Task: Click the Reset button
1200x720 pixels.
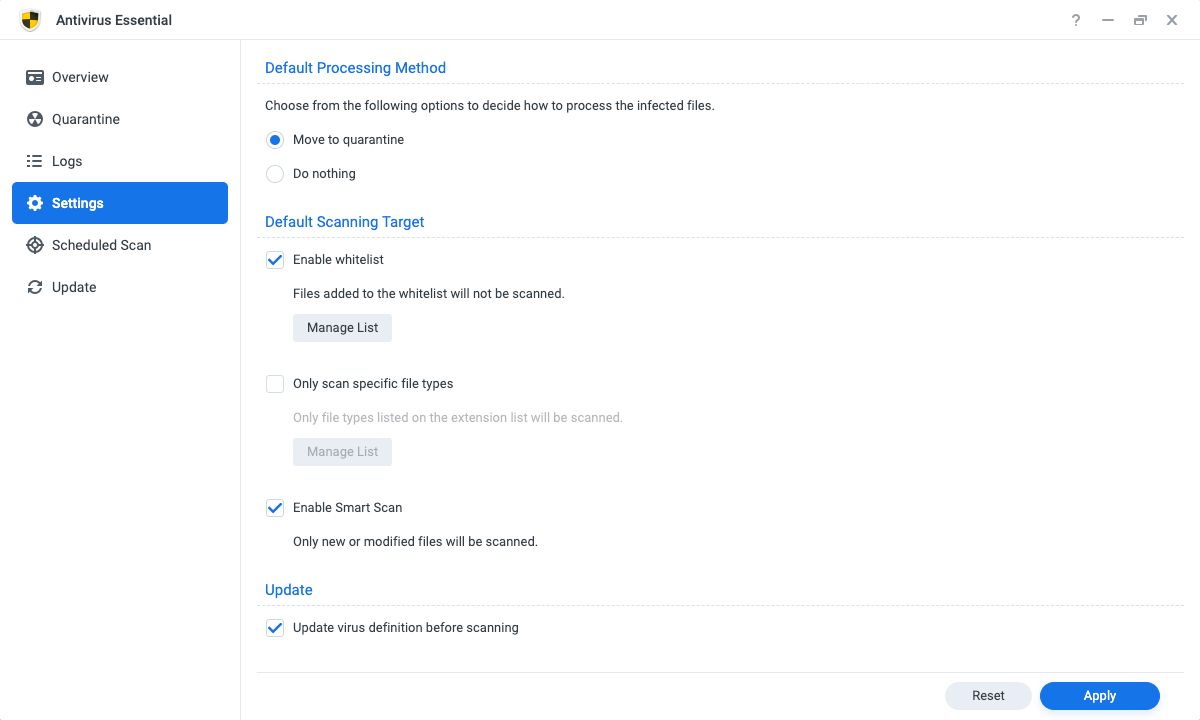Action: coord(988,696)
